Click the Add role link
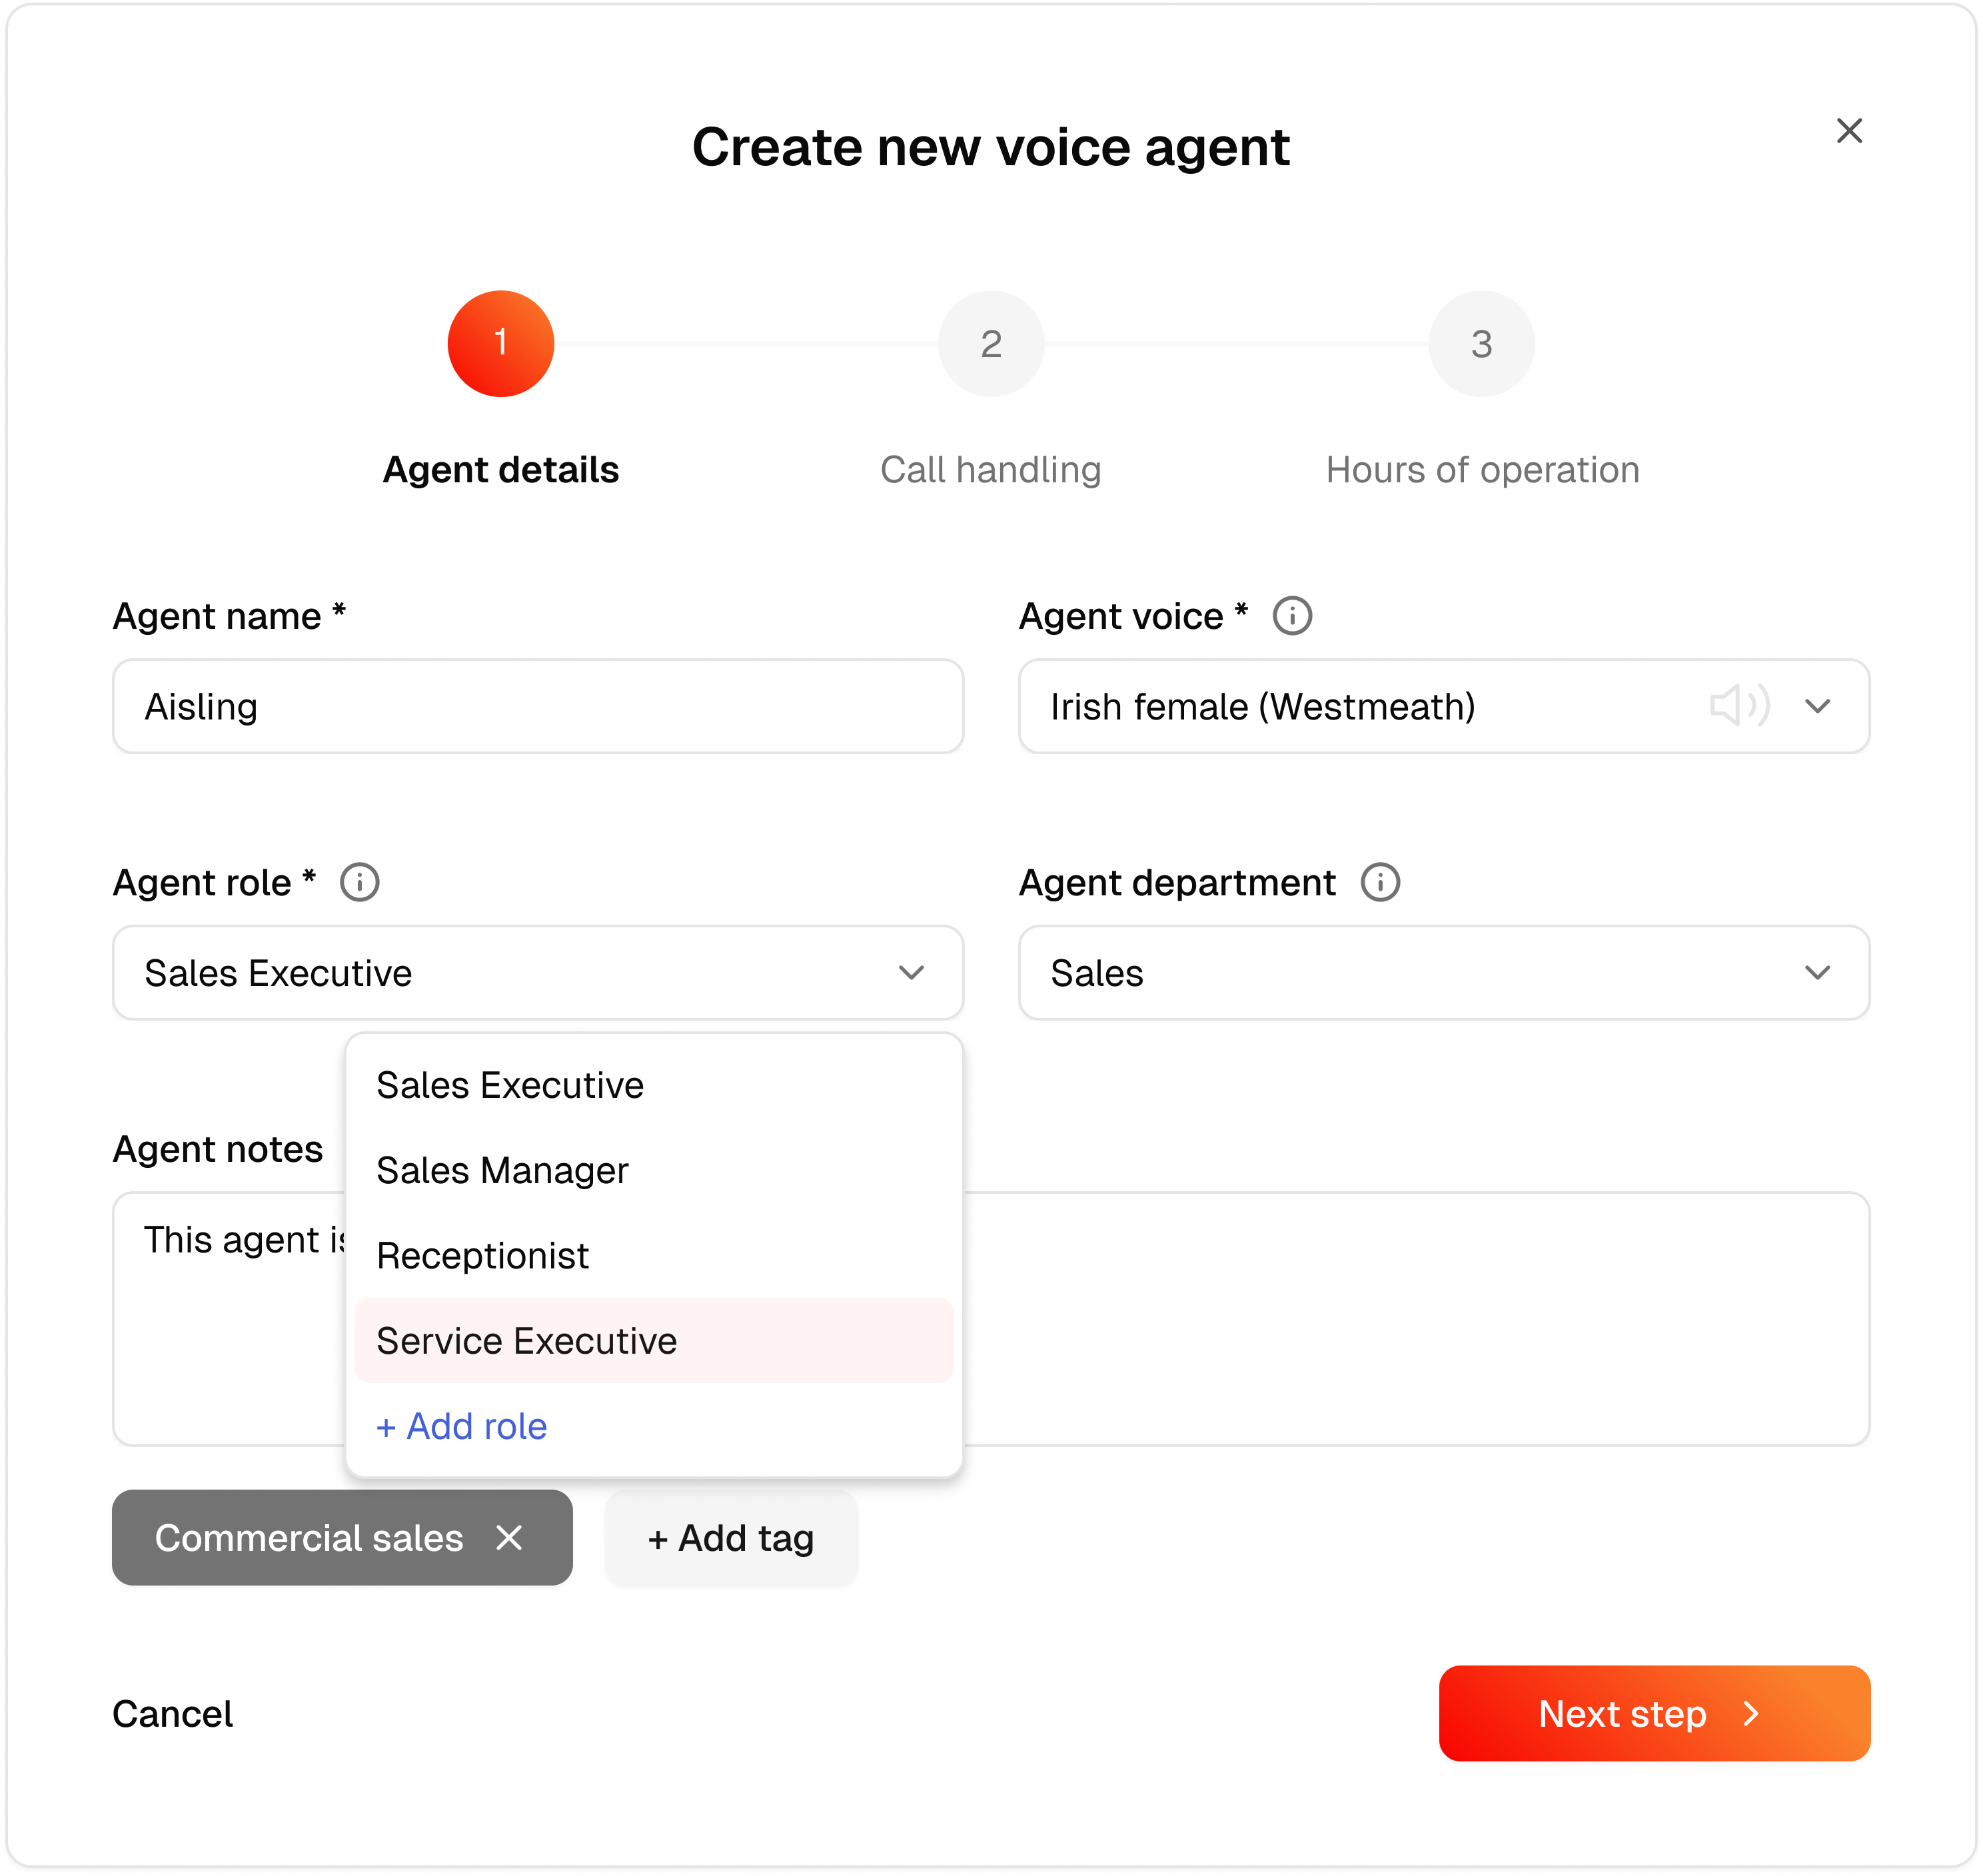Viewport: 1983px width, 1876px height. click(x=461, y=1426)
